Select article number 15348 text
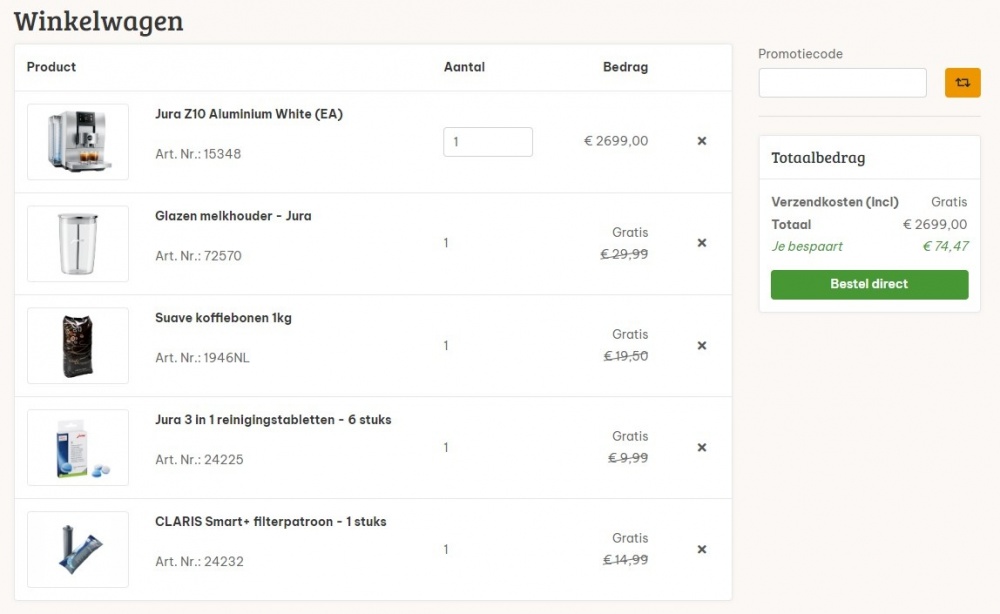 click(198, 154)
